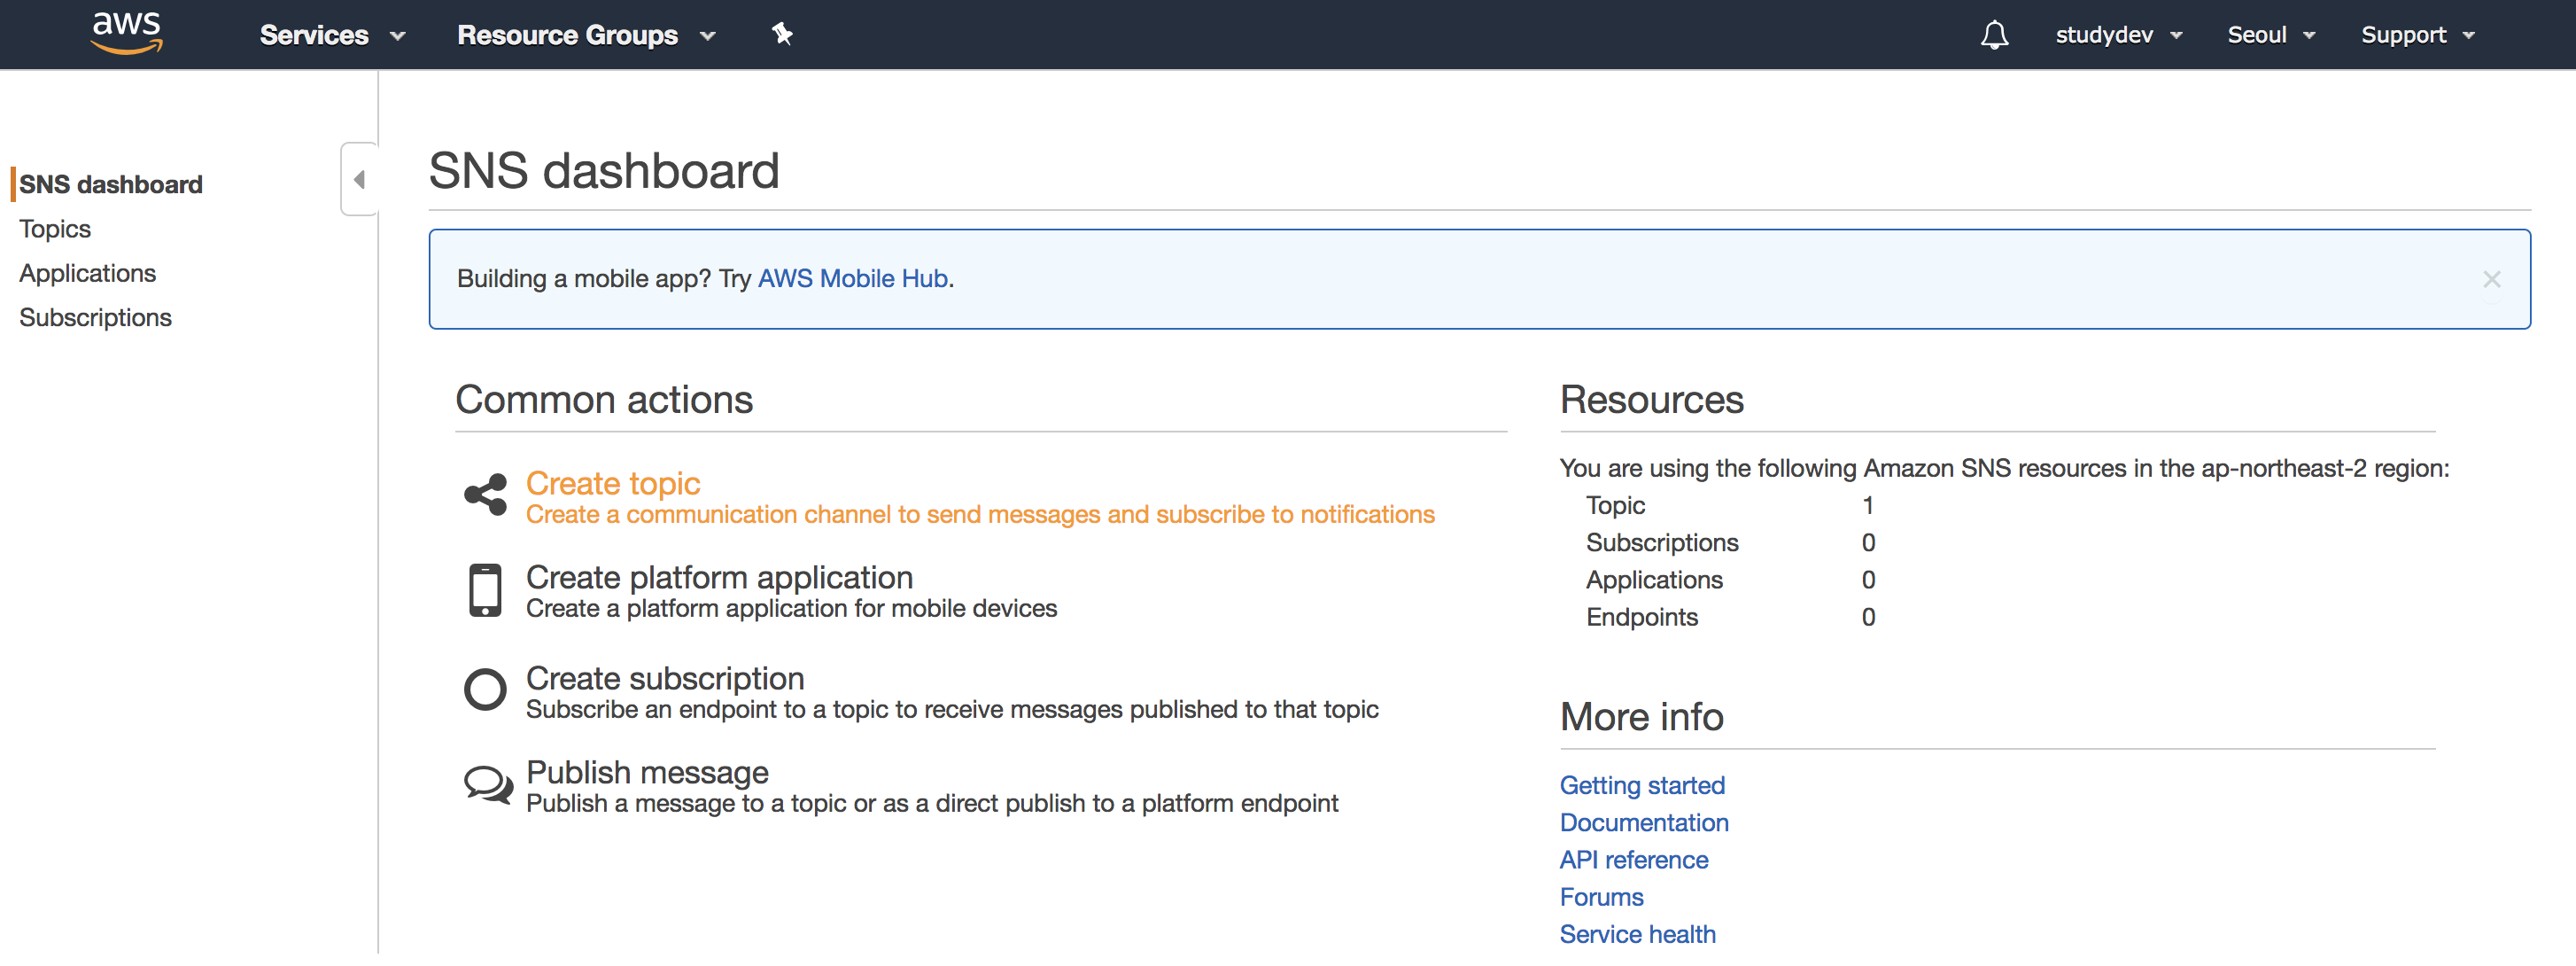Click Create platform application heading
Image resolution: width=2576 pixels, height=966 pixels.
click(x=719, y=578)
